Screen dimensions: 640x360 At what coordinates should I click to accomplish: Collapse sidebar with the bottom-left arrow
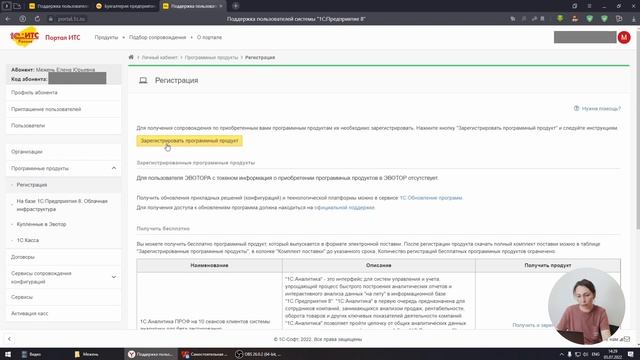pos(9,339)
